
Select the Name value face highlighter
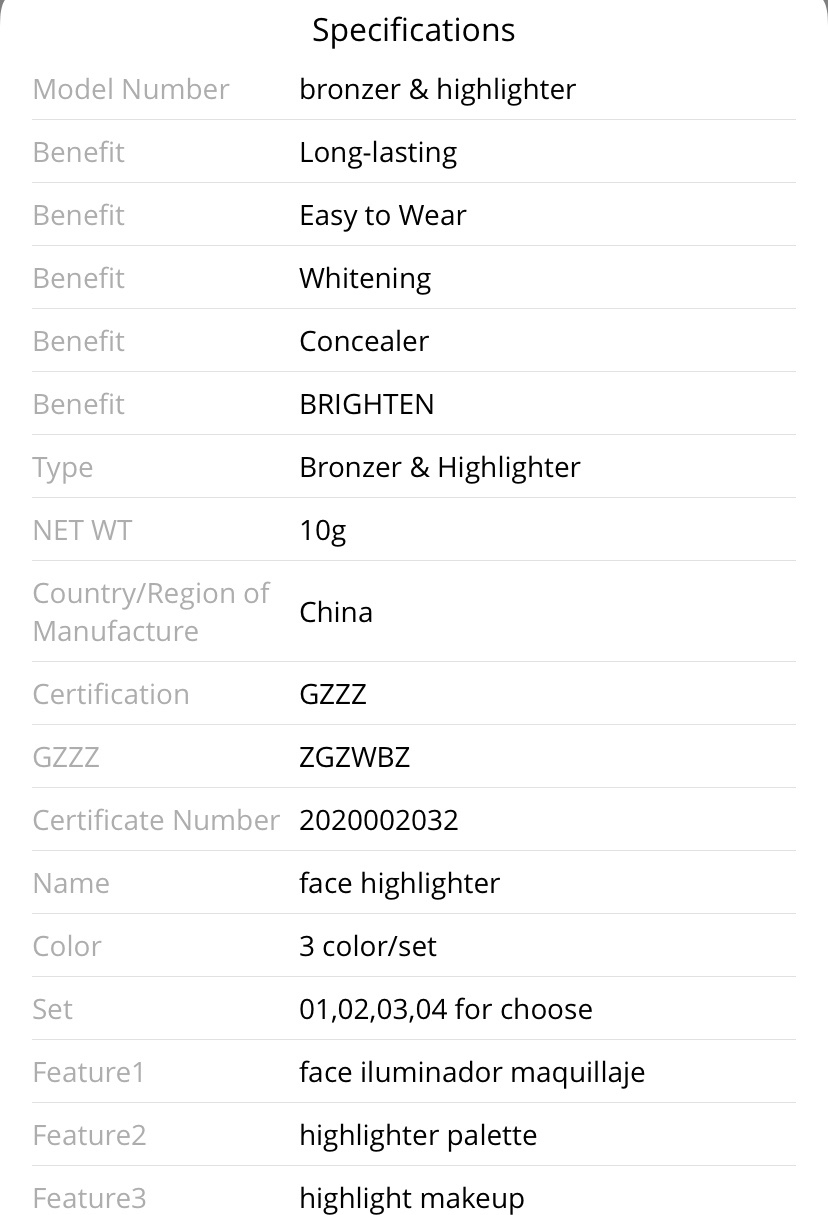tap(400, 883)
